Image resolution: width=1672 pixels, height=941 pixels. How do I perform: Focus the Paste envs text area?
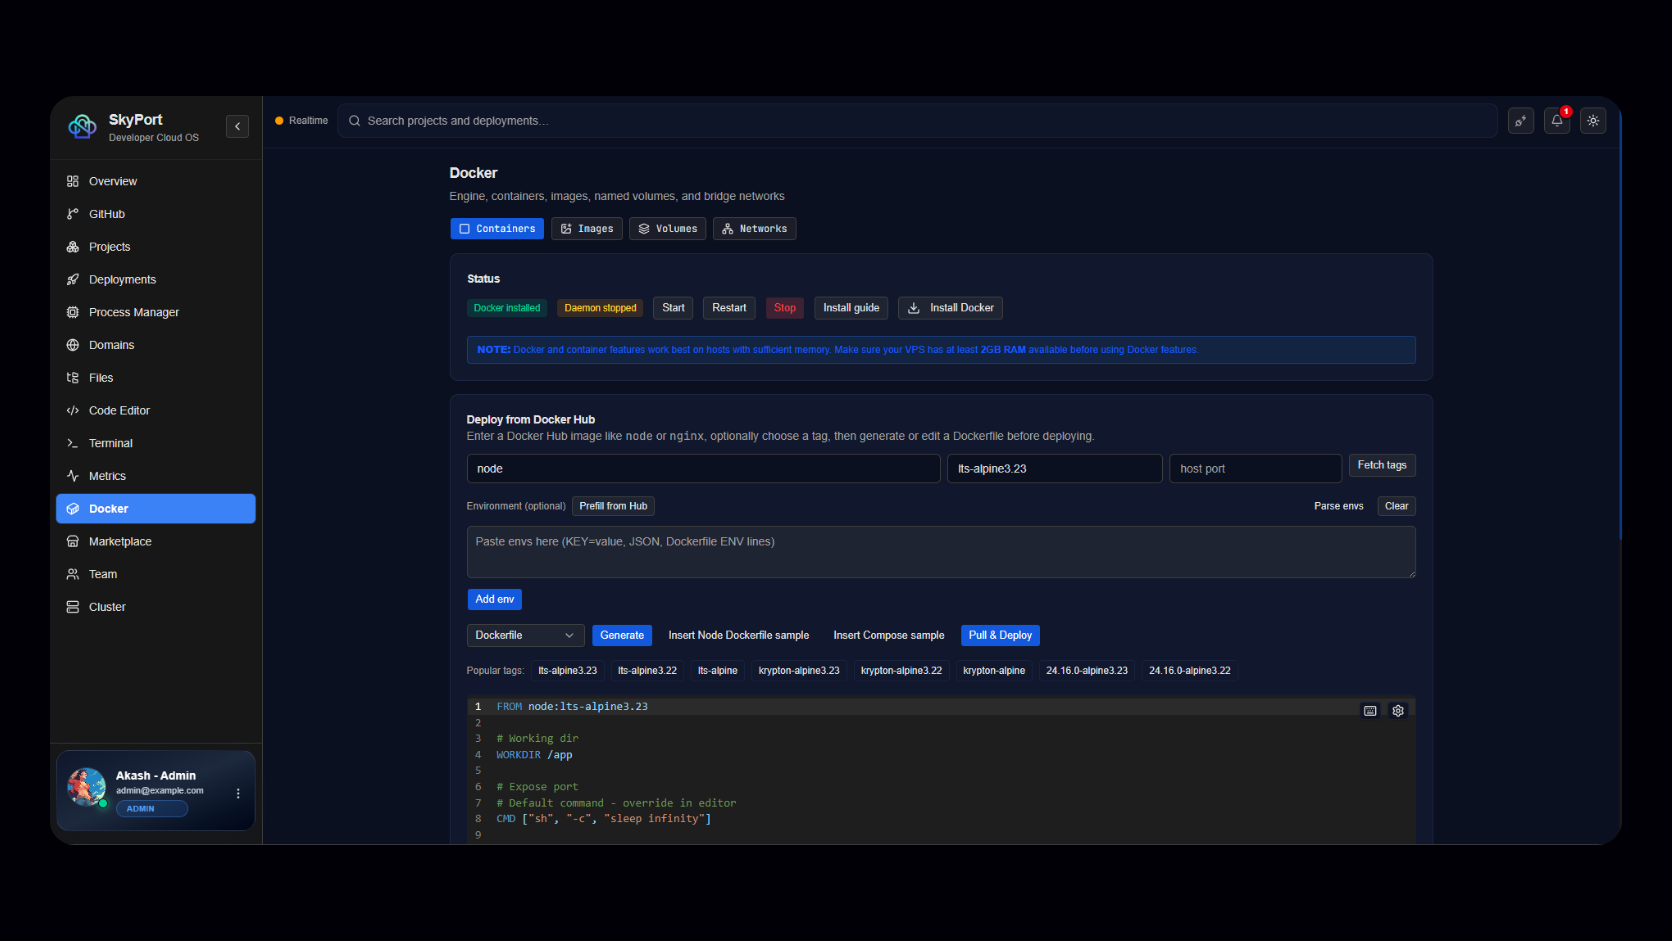click(x=941, y=552)
